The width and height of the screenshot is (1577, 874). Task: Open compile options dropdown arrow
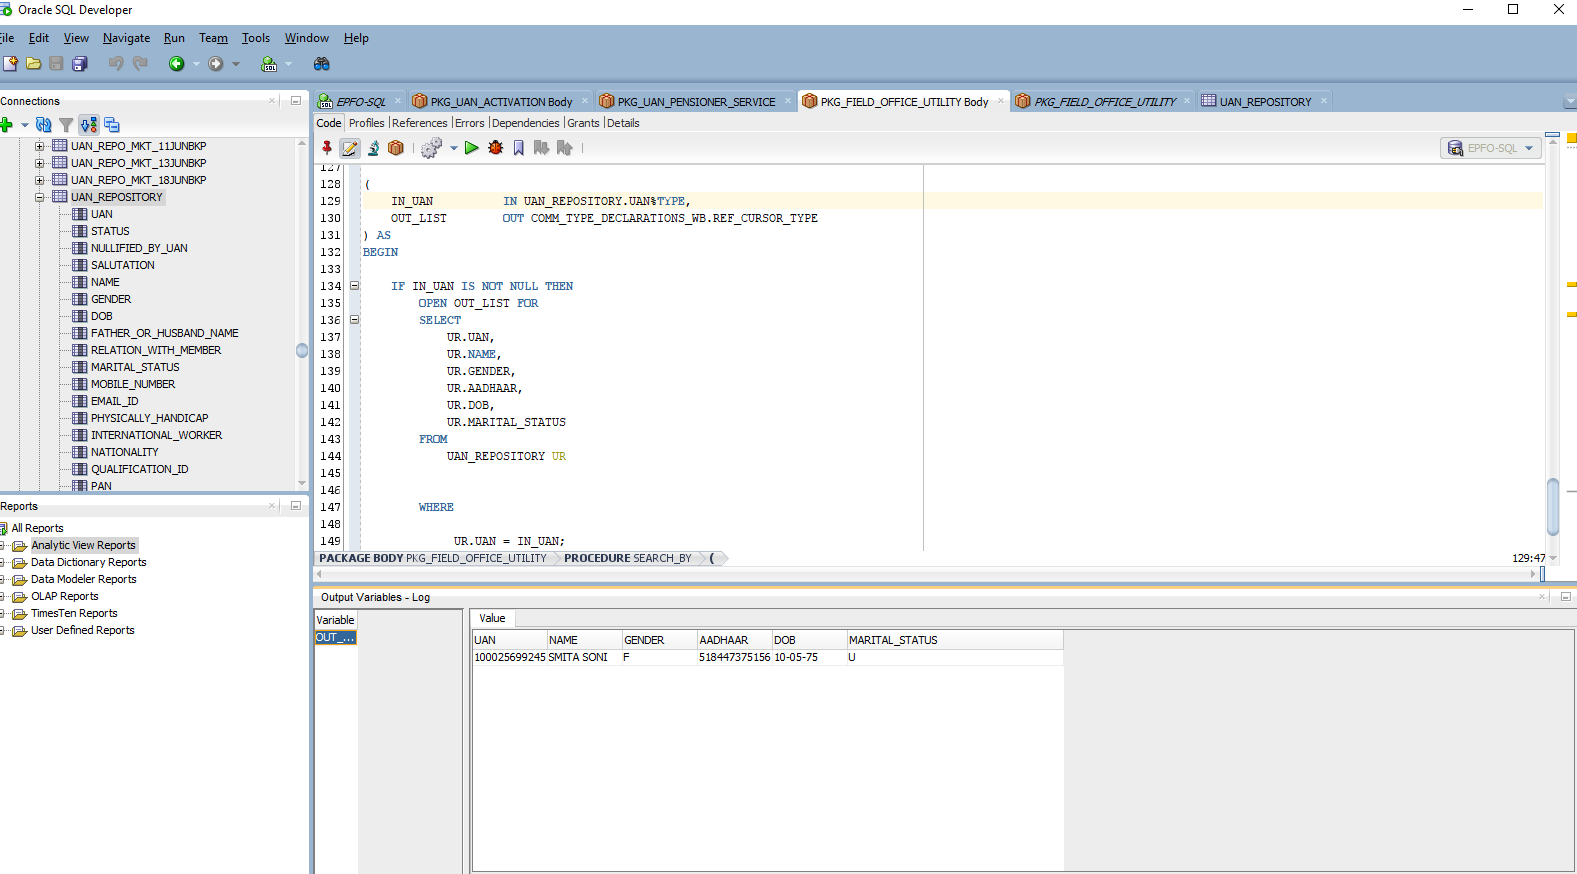tap(454, 148)
